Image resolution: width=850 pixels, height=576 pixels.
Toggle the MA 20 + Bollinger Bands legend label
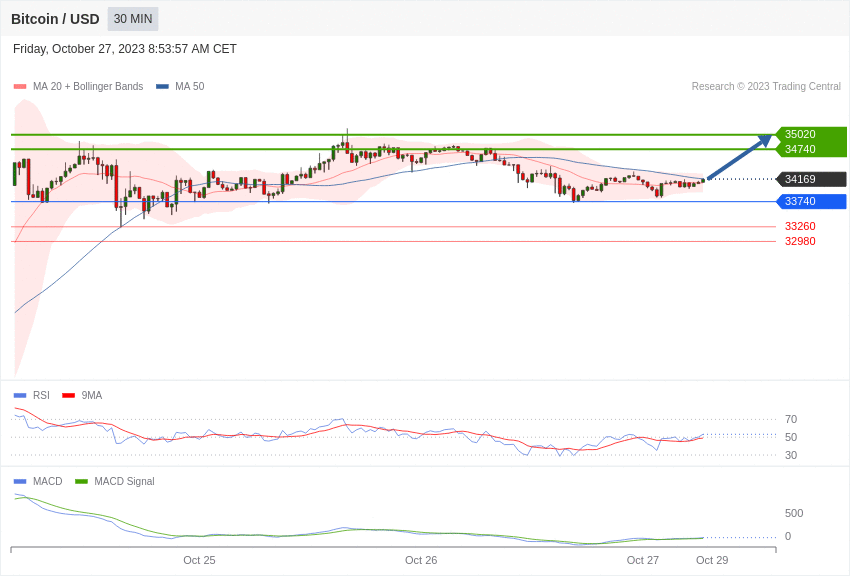pos(88,87)
